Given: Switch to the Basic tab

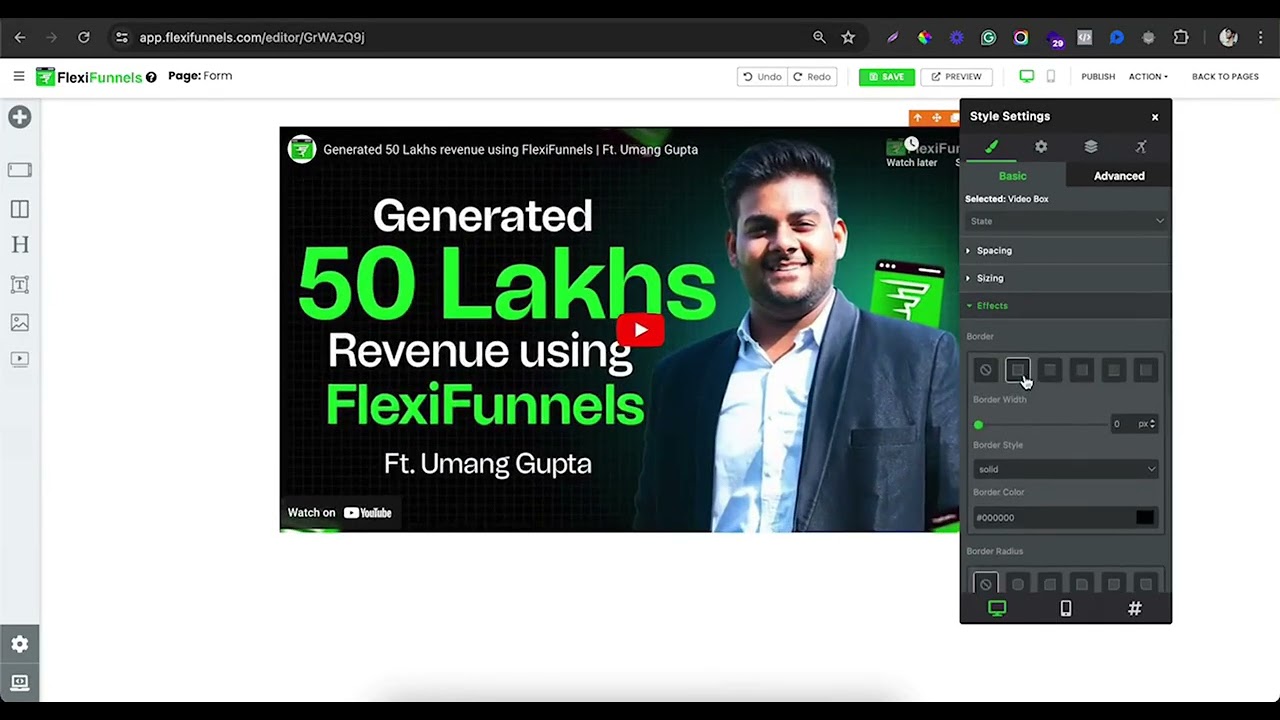Looking at the screenshot, I should pos(1013,176).
